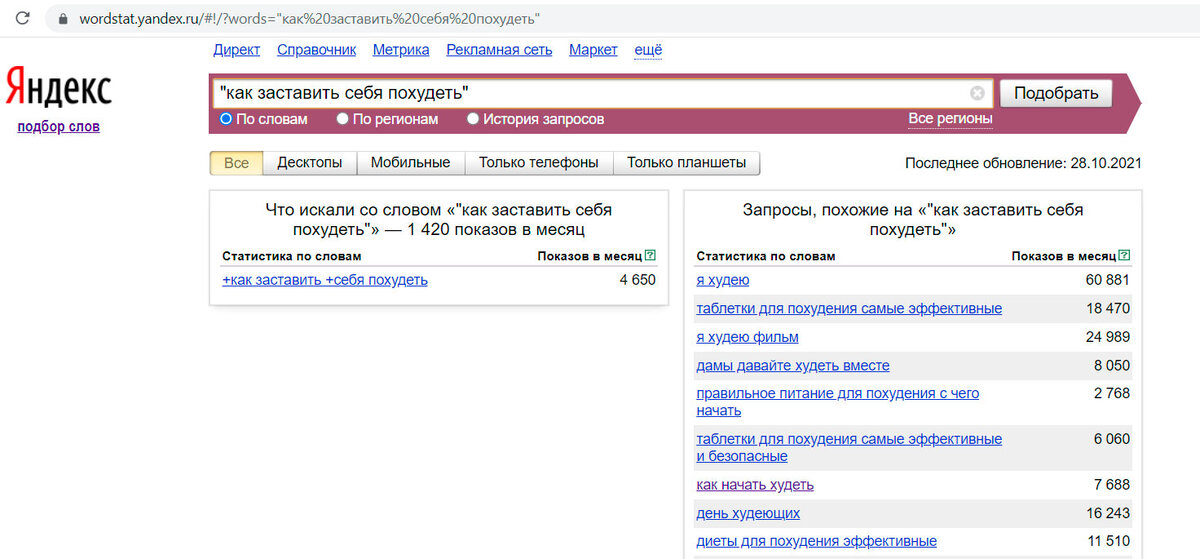The height and width of the screenshot is (559, 1200).
Task: Expand the 'ещё' services menu
Action: coord(648,50)
